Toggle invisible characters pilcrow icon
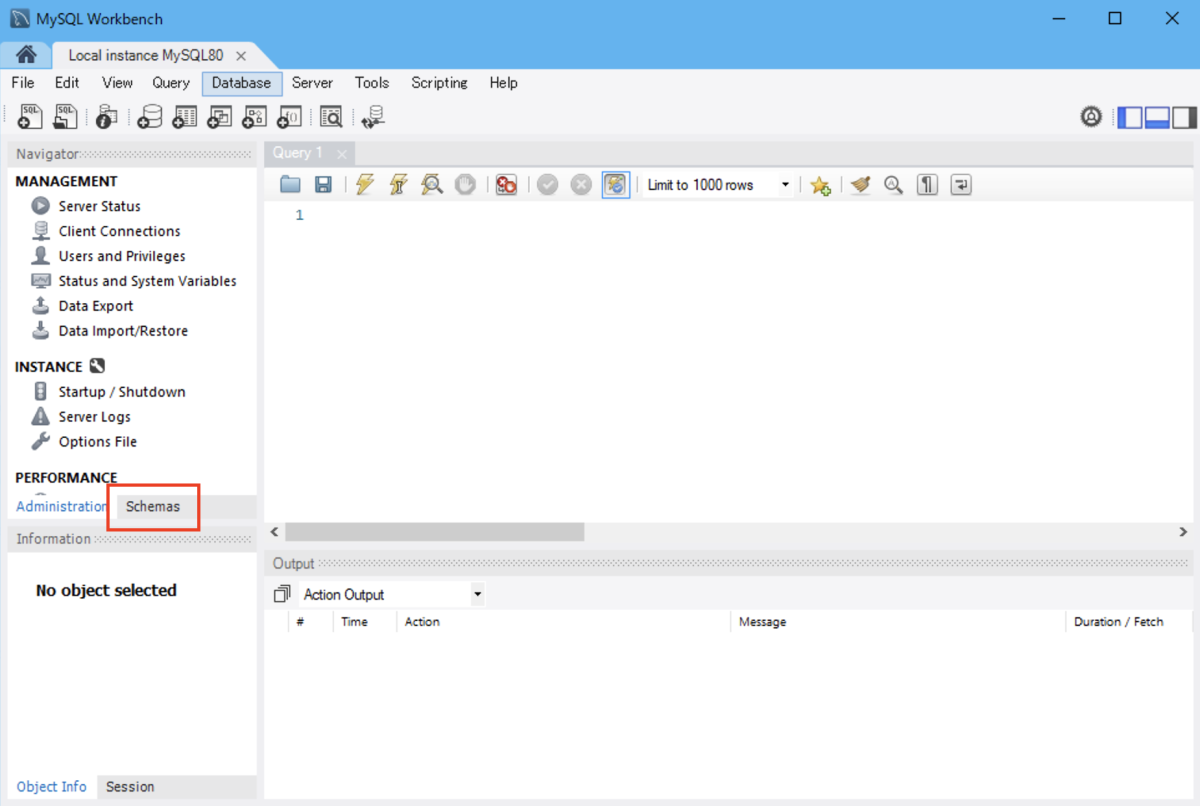This screenshot has width=1200, height=806. click(927, 185)
